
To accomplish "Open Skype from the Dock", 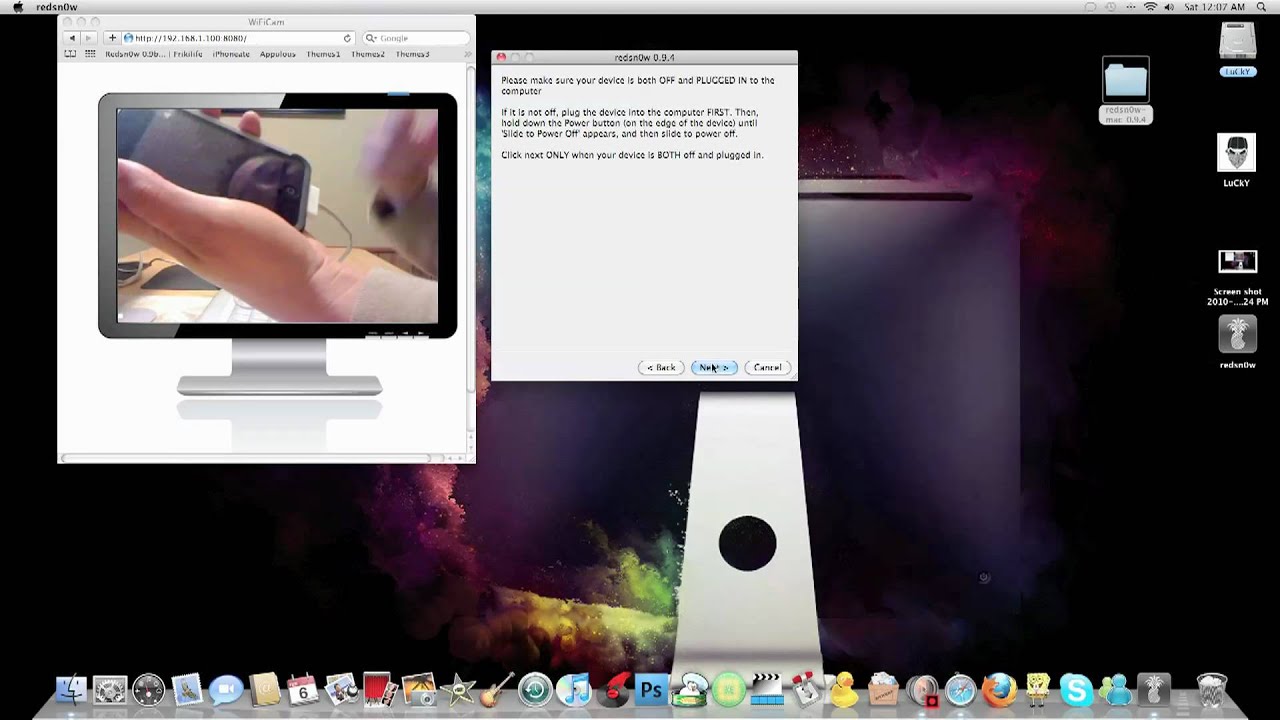I will click(1077, 689).
